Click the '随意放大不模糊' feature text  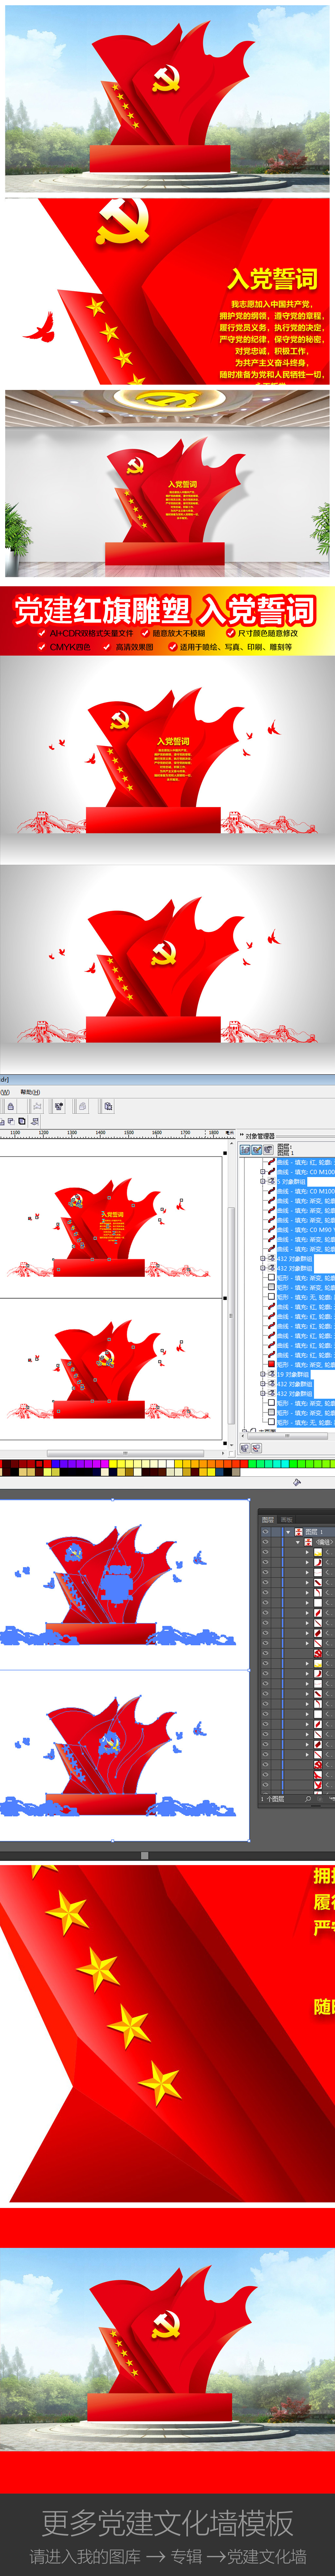tap(179, 633)
